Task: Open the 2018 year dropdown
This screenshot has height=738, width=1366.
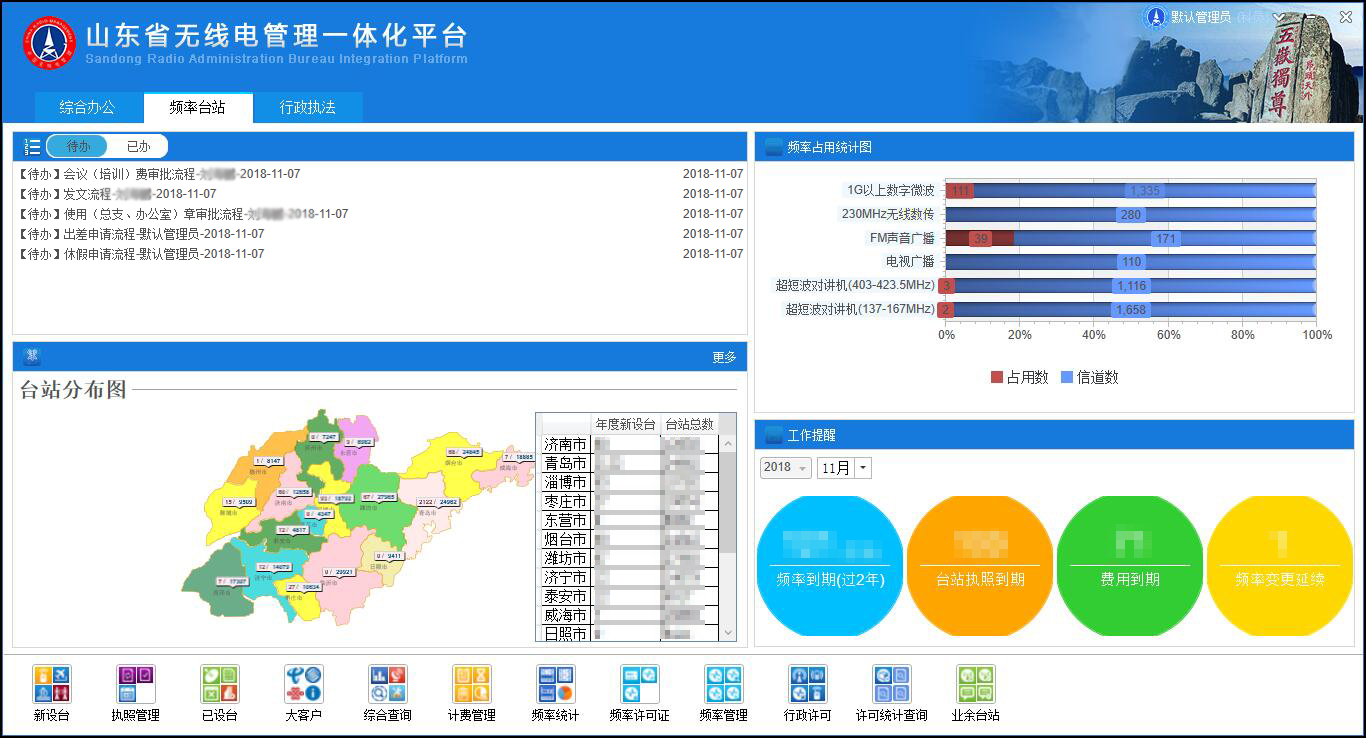Action: point(785,468)
